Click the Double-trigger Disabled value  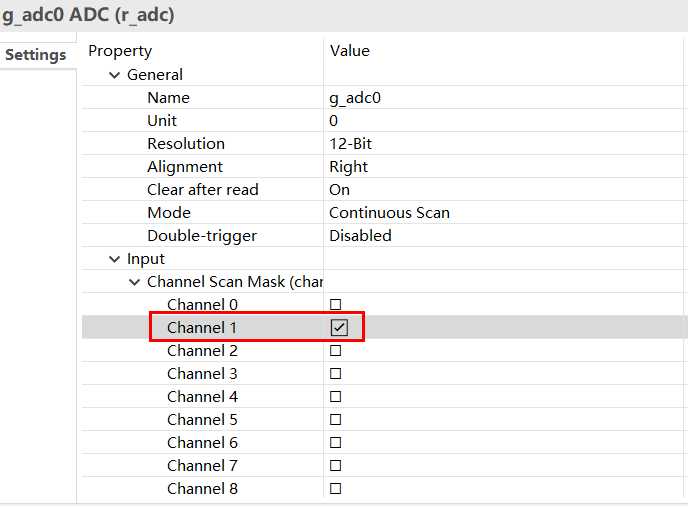pos(360,236)
